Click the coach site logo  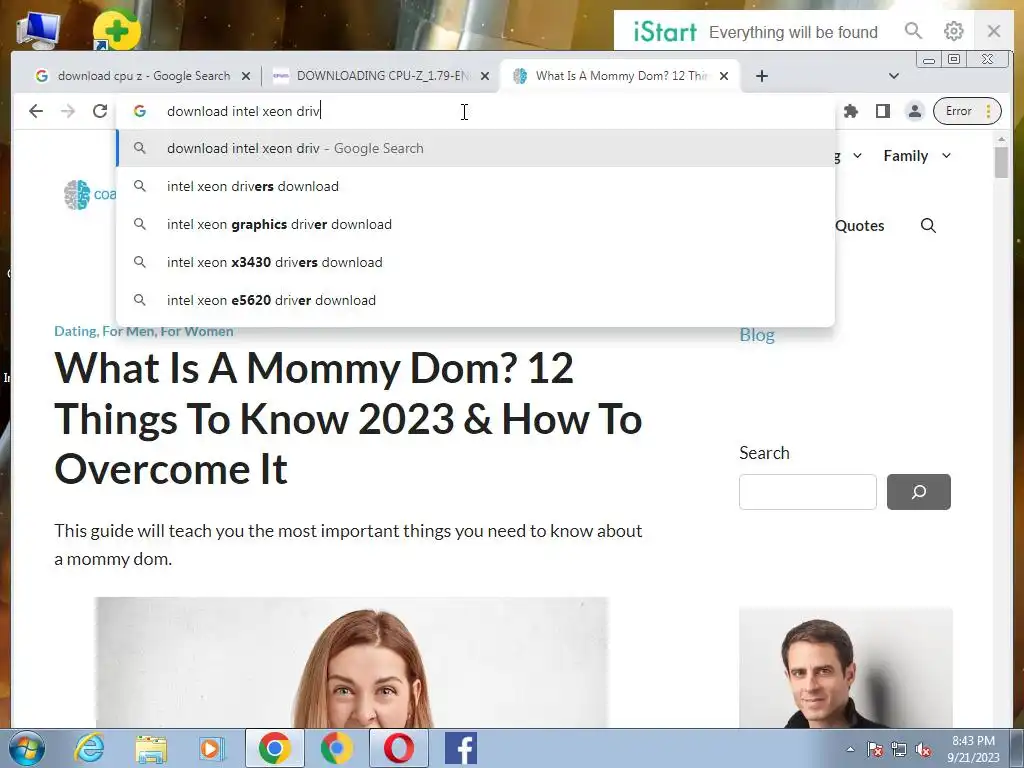tap(90, 195)
